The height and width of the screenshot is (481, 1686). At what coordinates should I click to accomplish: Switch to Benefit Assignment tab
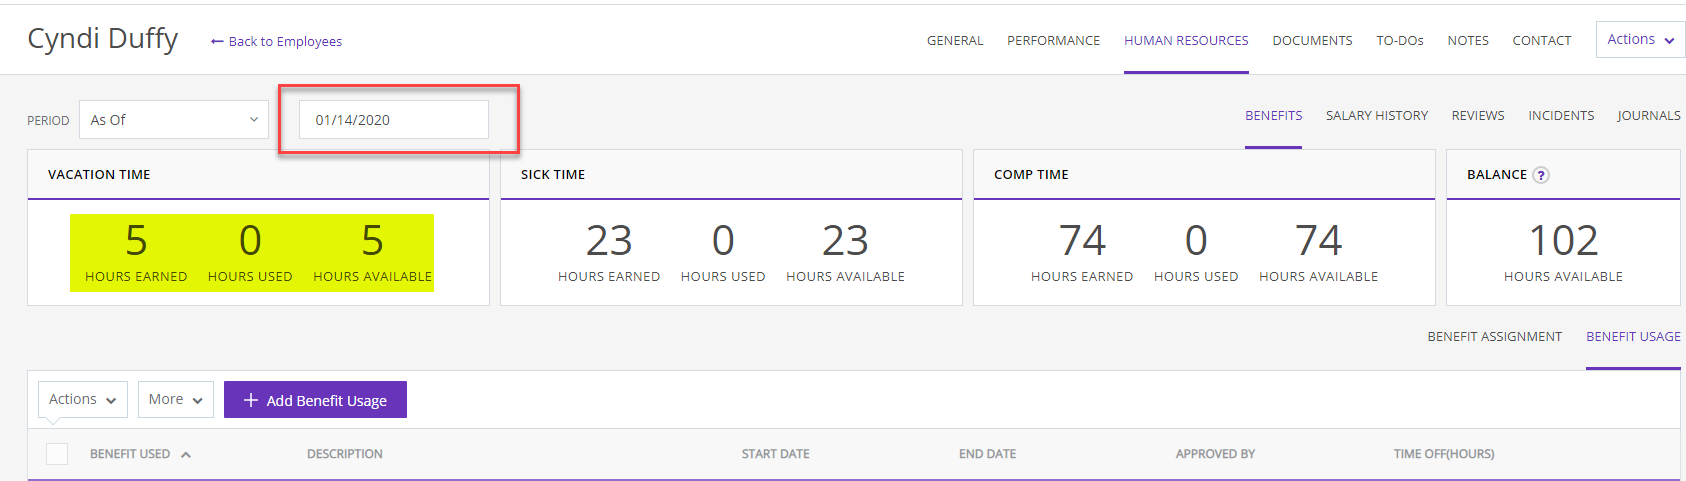click(x=1494, y=337)
